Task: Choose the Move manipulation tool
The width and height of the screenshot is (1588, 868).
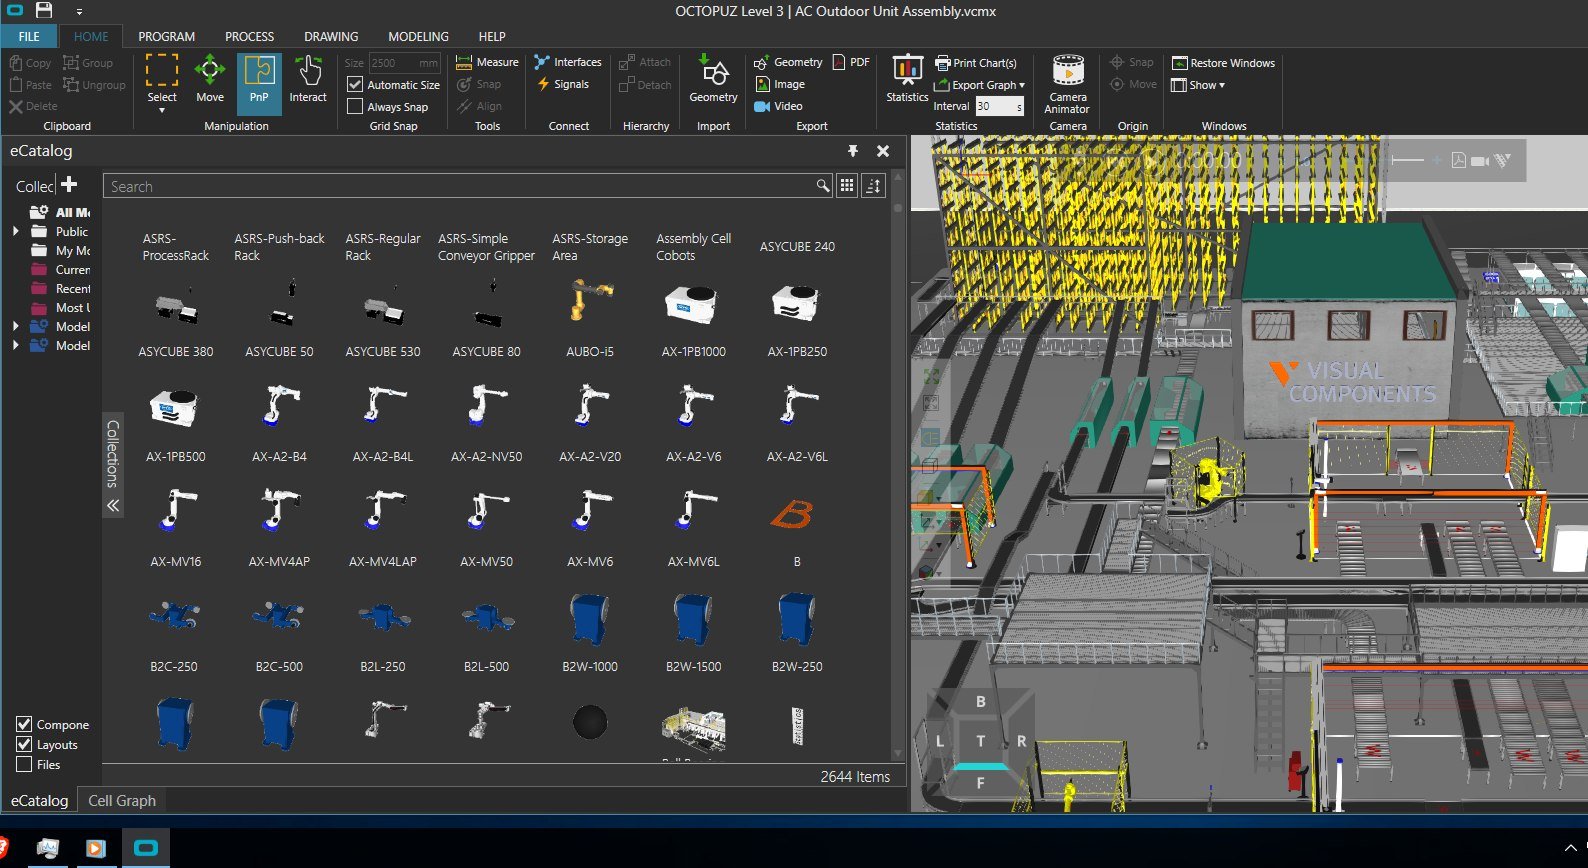Action: (x=210, y=78)
